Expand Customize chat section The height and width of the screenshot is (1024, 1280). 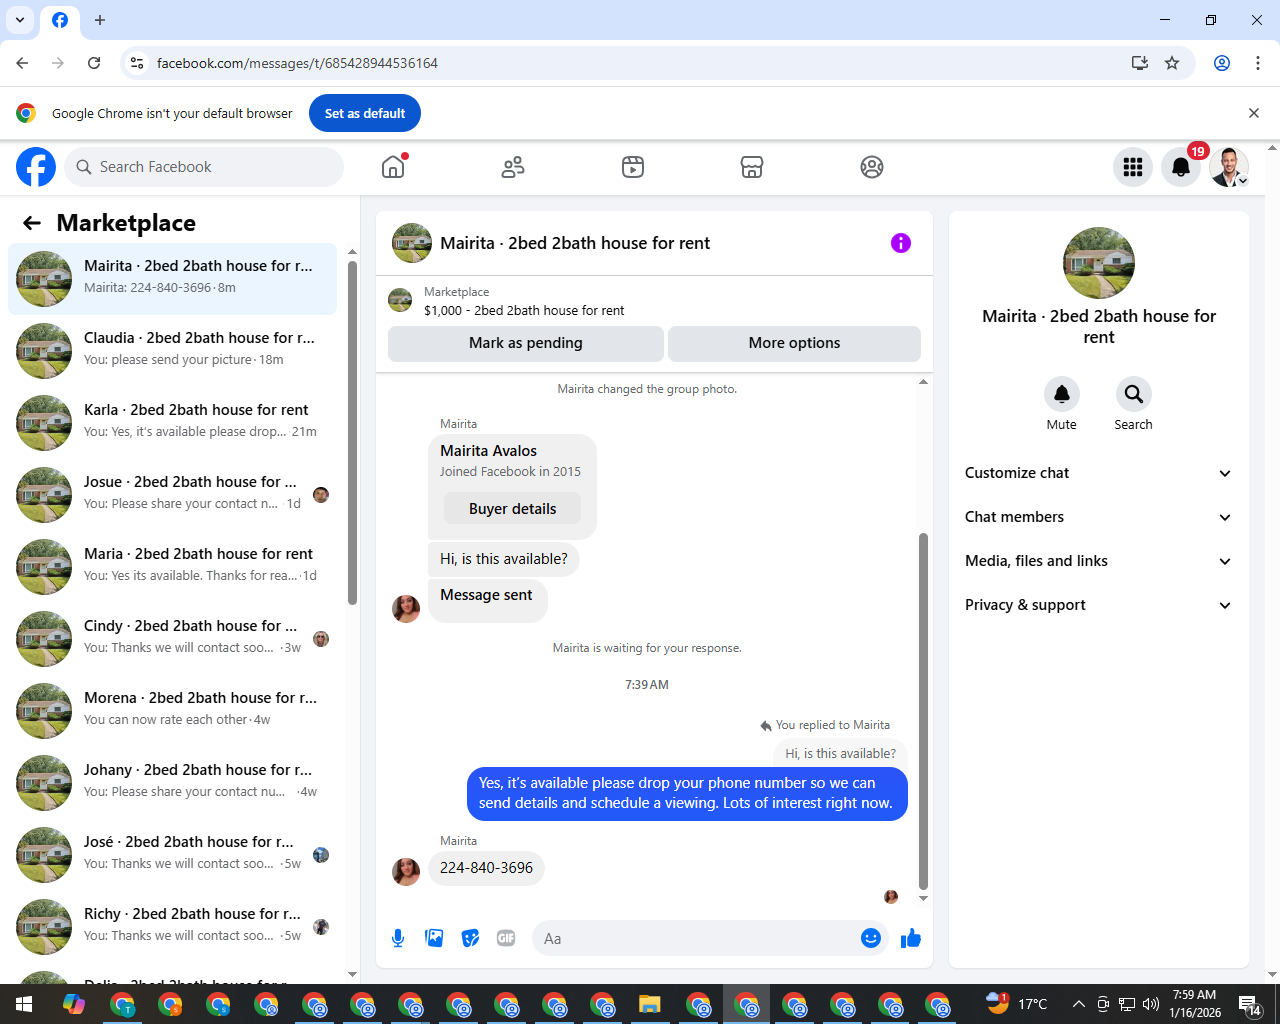click(x=1098, y=473)
